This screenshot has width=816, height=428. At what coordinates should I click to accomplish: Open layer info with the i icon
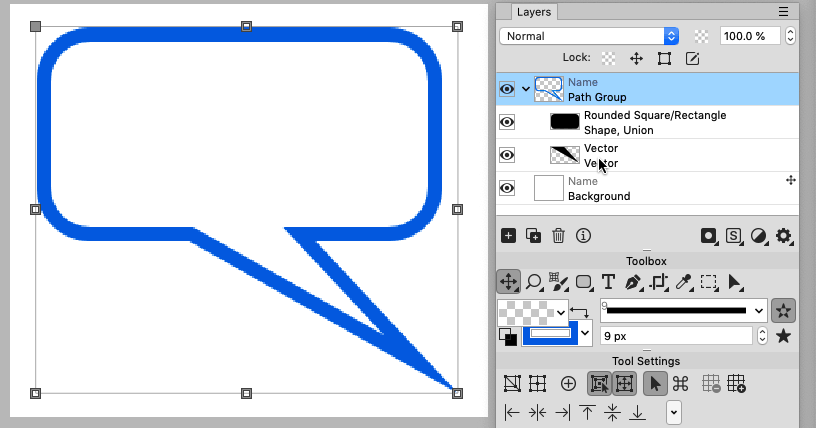tap(583, 236)
